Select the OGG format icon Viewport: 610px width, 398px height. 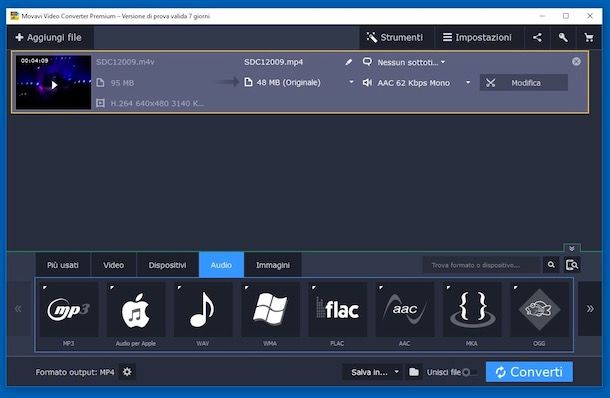539,310
